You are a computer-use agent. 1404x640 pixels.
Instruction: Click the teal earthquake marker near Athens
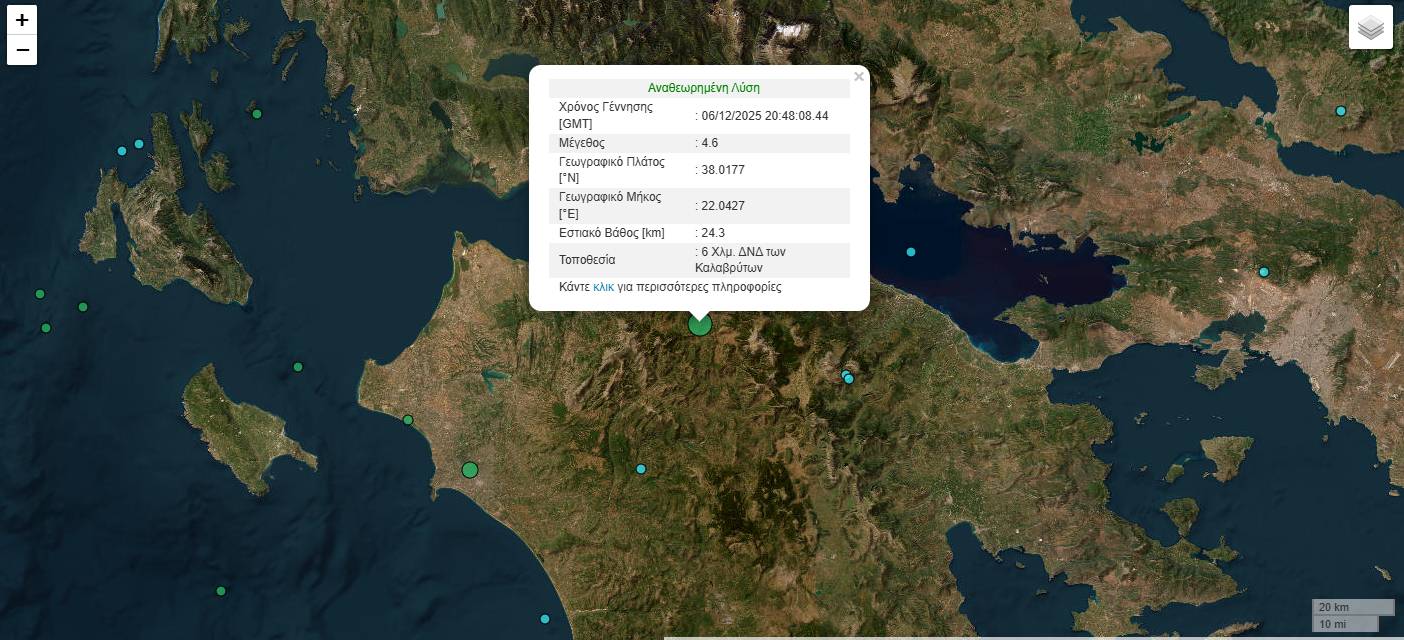click(1263, 271)
